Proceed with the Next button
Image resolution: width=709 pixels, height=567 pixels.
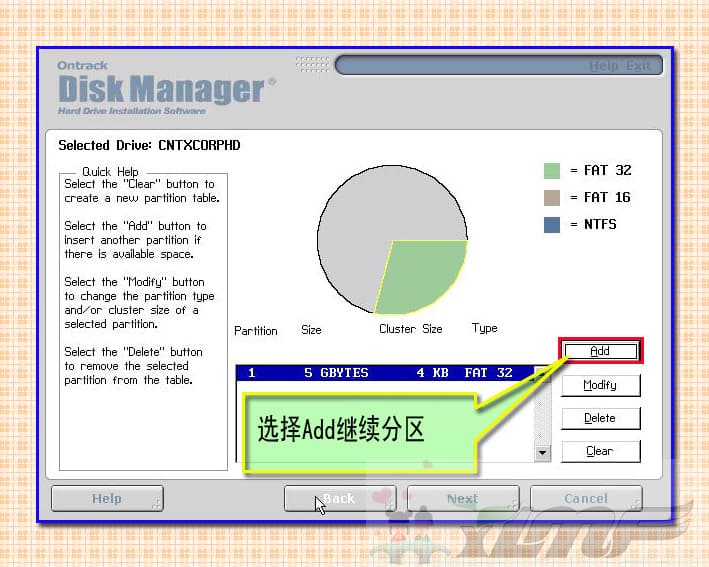tap(463, 499)
